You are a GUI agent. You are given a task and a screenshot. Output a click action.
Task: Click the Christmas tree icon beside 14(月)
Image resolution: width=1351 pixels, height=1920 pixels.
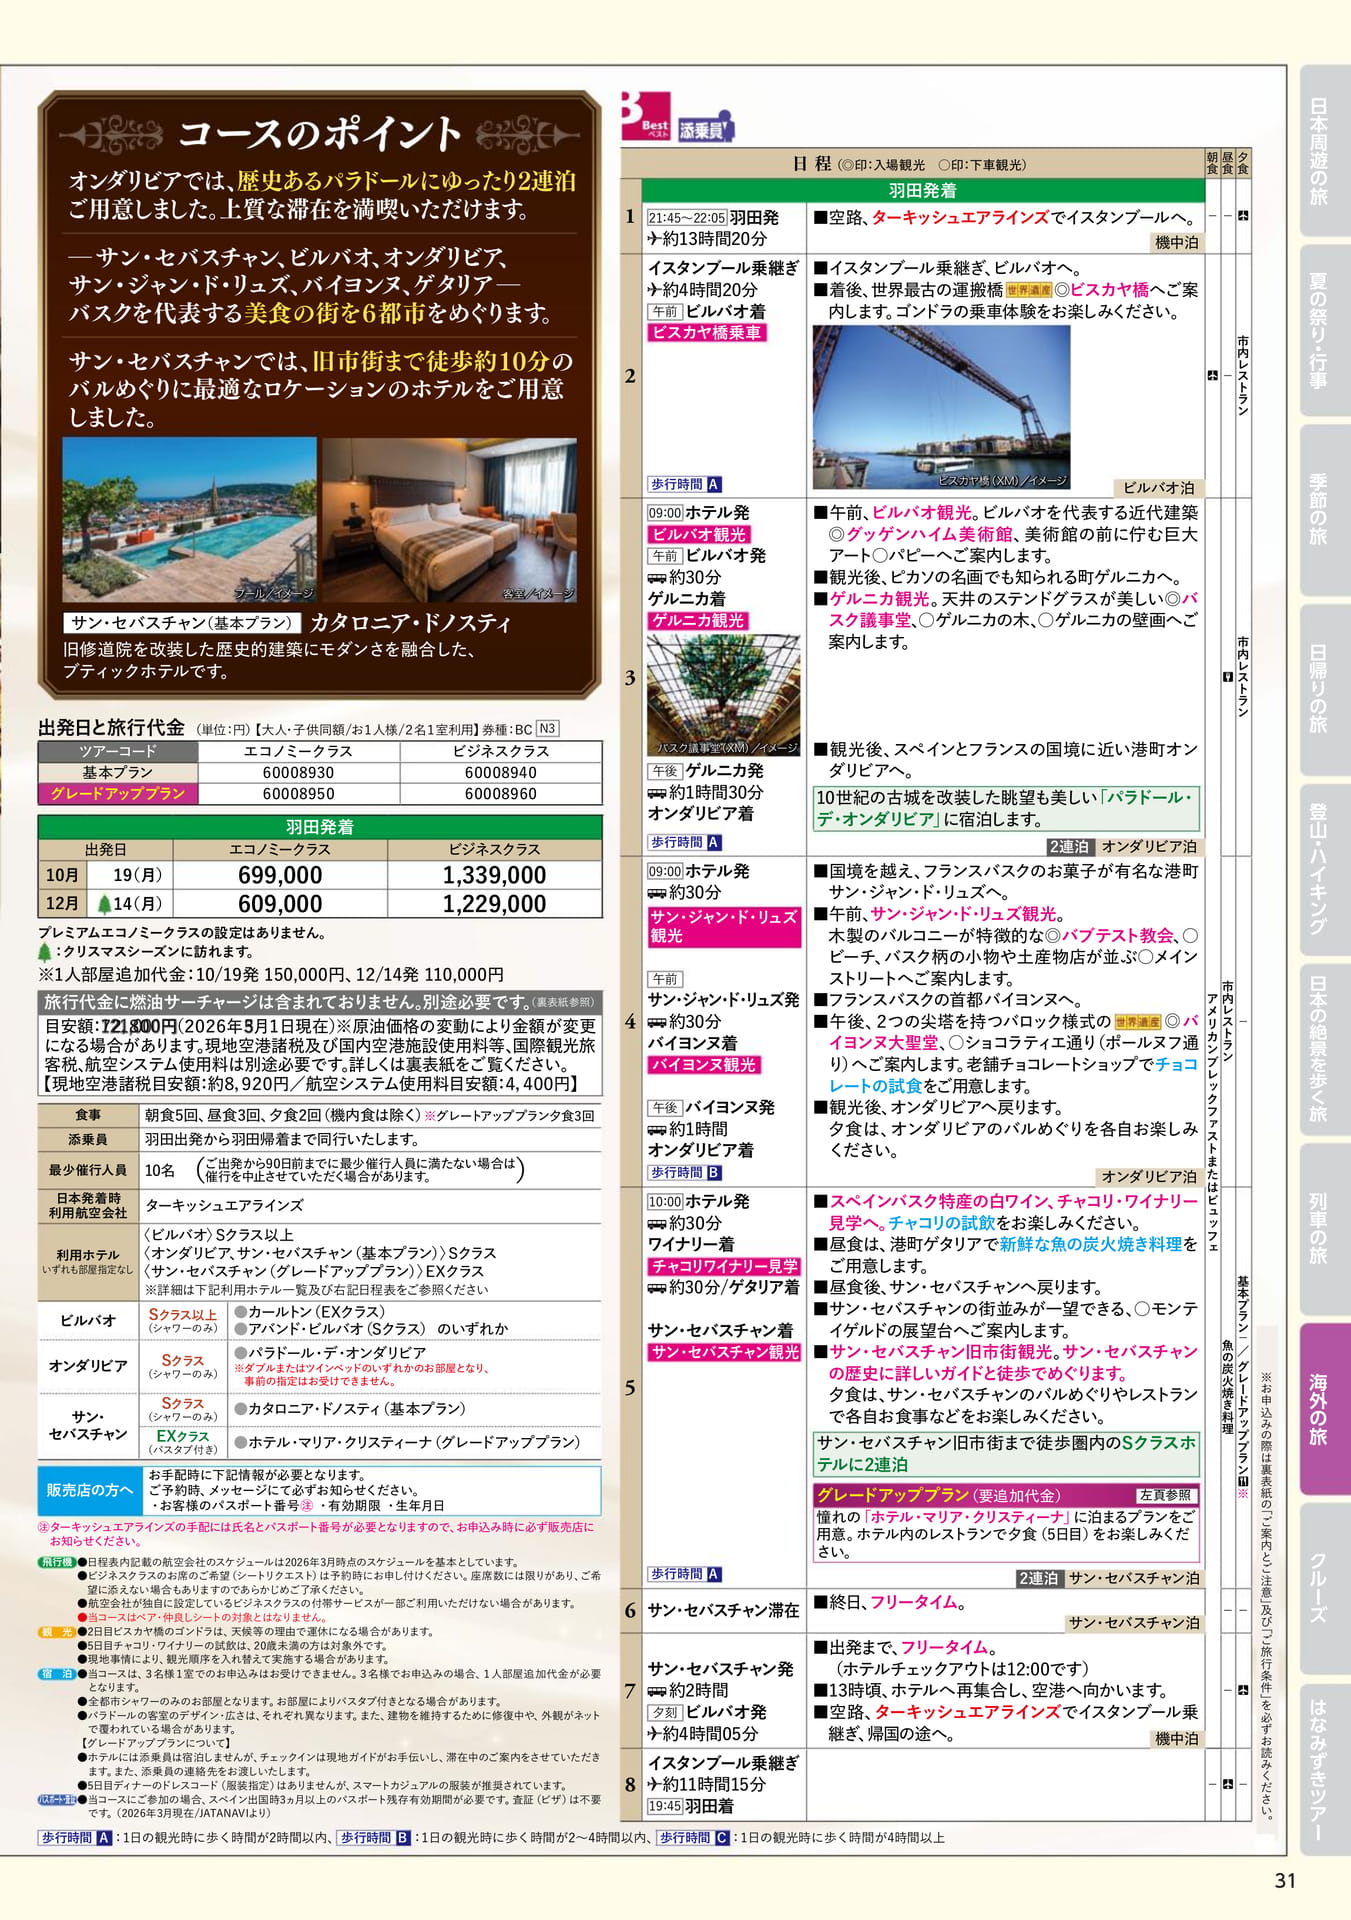[x=104, y=904]
